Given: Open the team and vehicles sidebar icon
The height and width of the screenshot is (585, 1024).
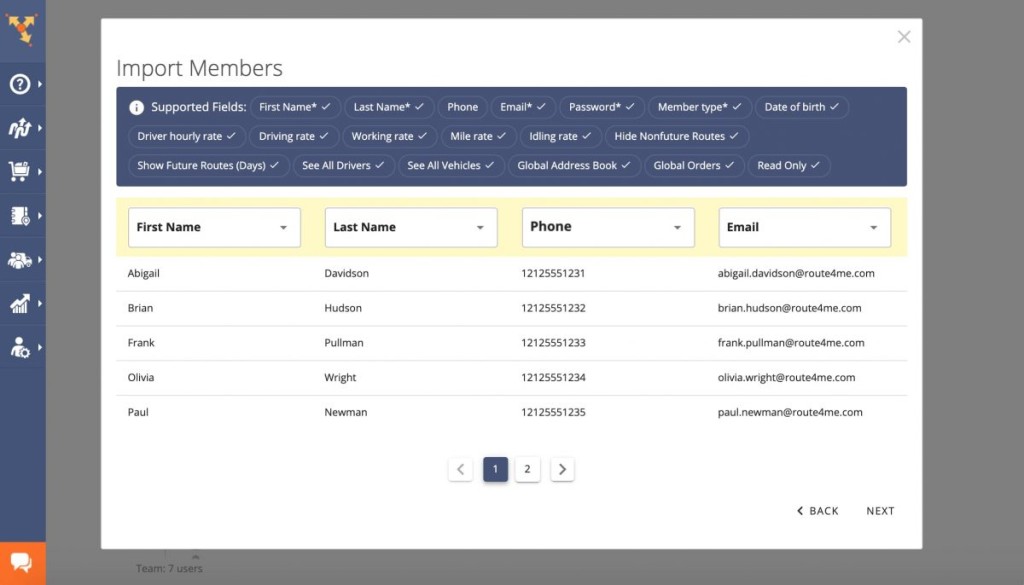Looking at the screenshot, I should 20,260.
